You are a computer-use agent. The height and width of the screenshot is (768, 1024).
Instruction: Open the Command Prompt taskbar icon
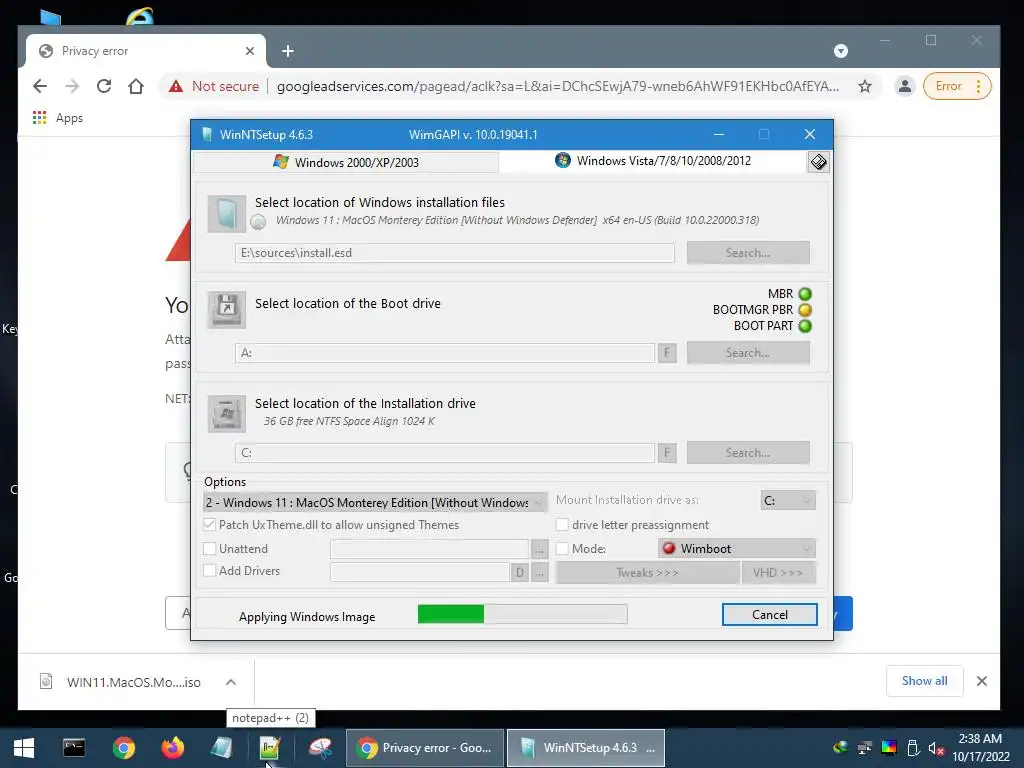[x=74, y=748]
